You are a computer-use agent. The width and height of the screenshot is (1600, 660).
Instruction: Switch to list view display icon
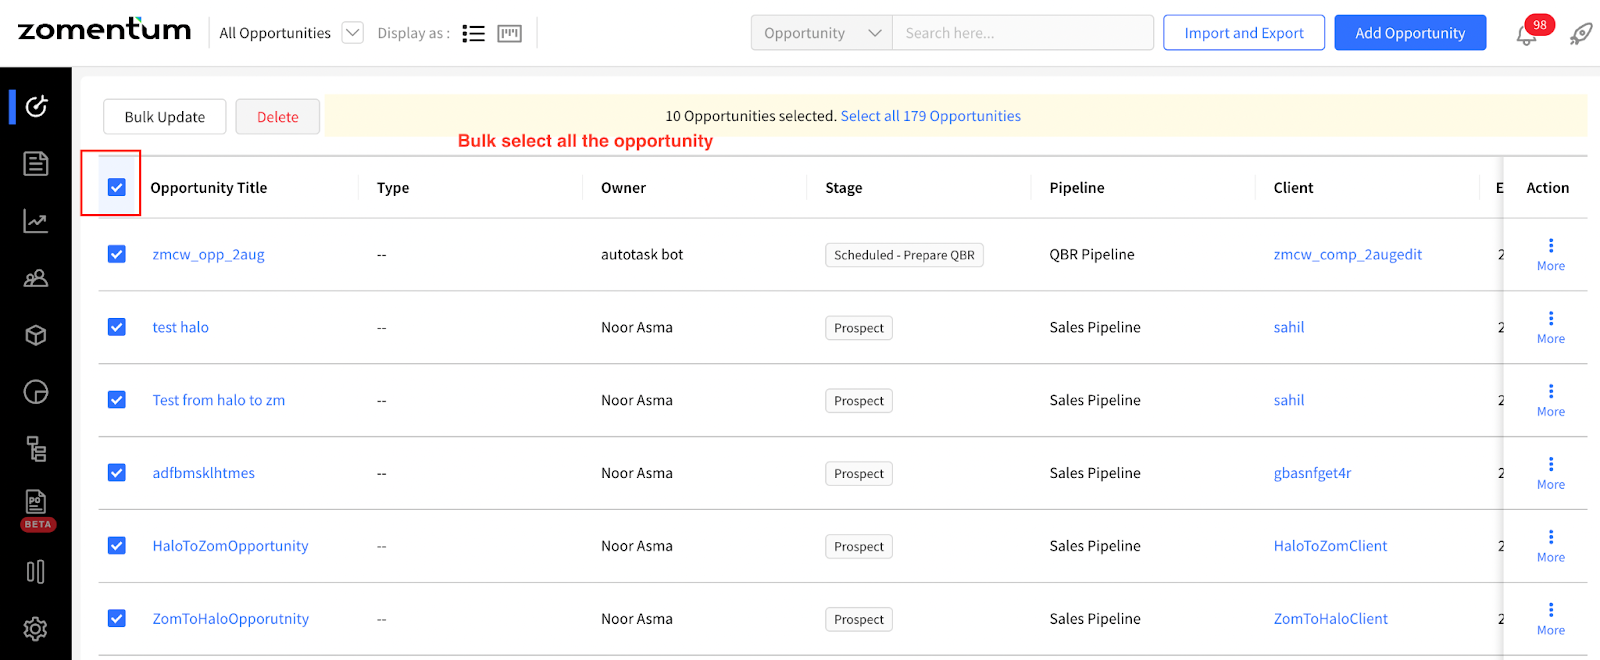pos(473,34)
